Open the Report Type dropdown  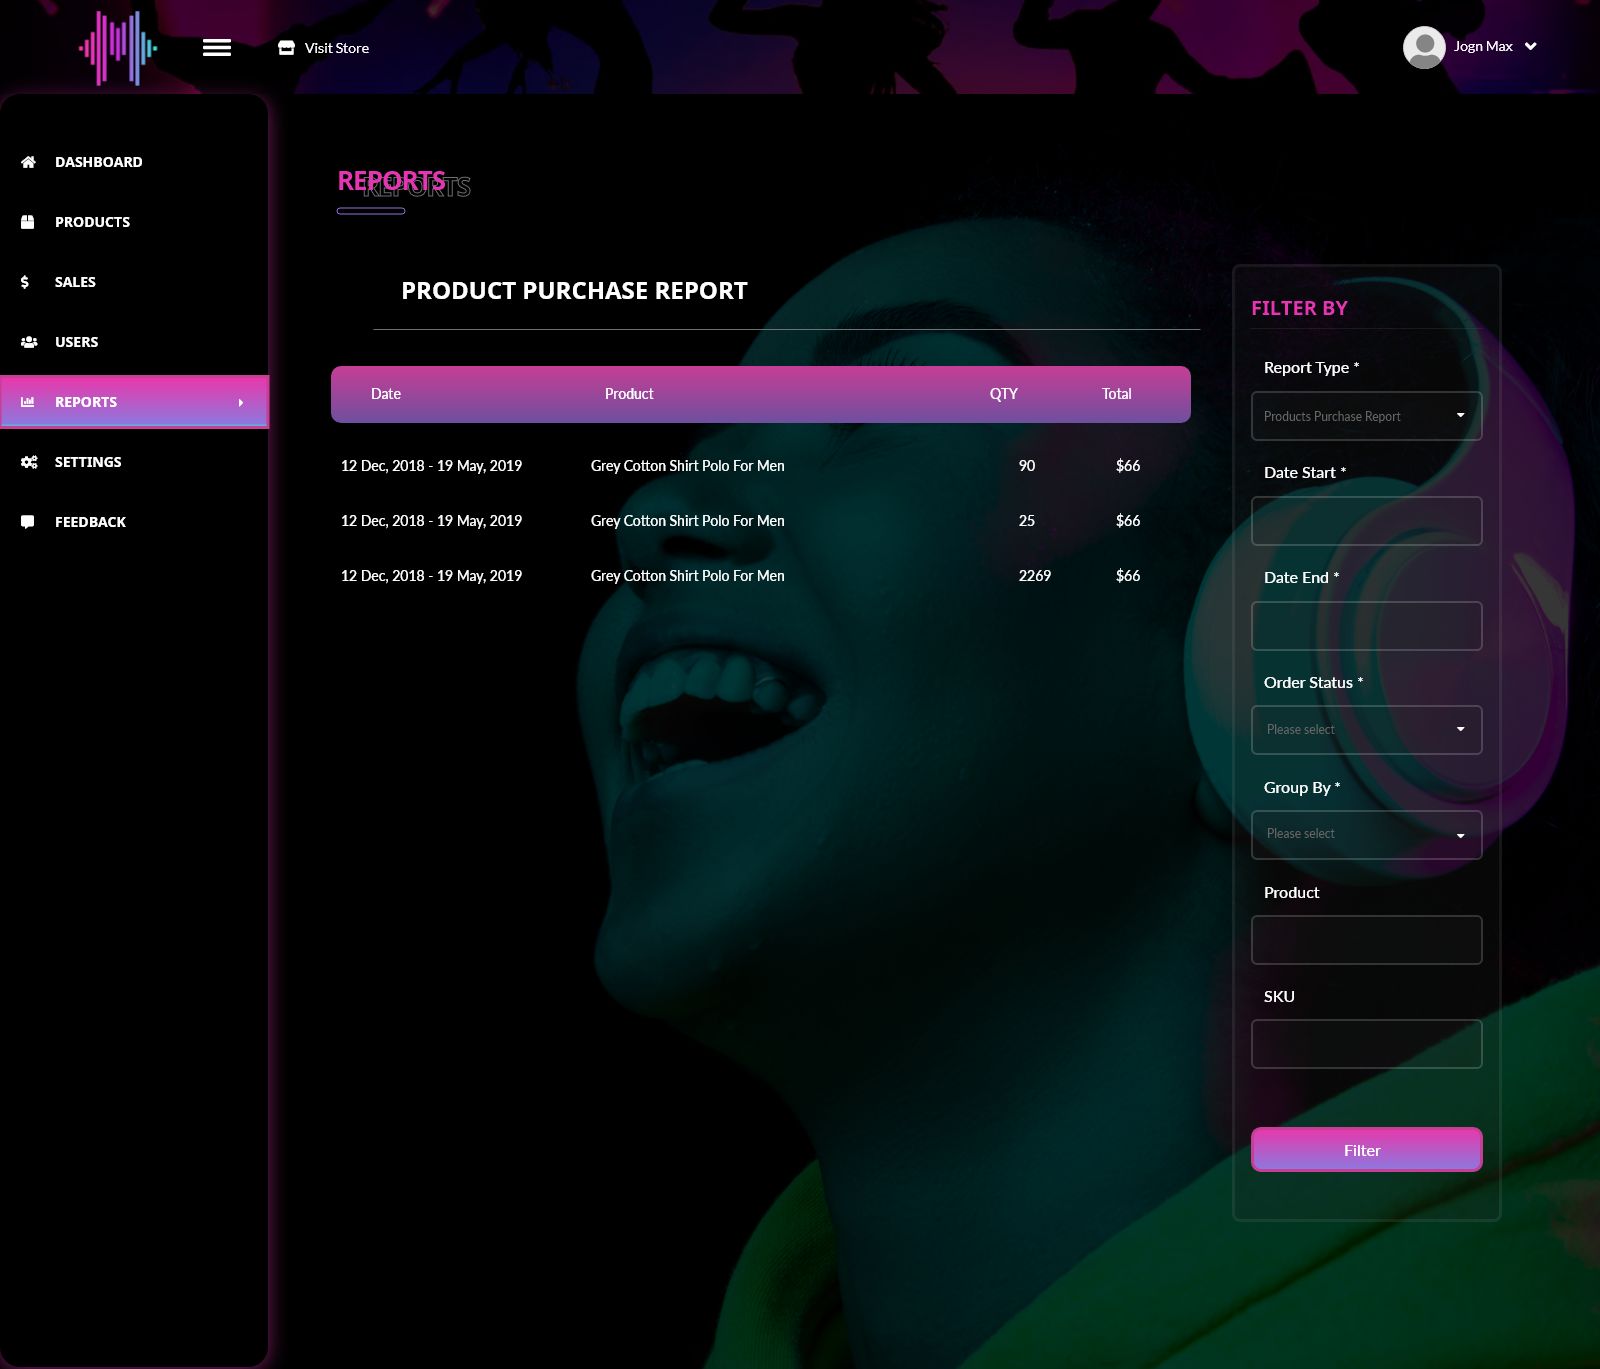(x=1366, y=416)
